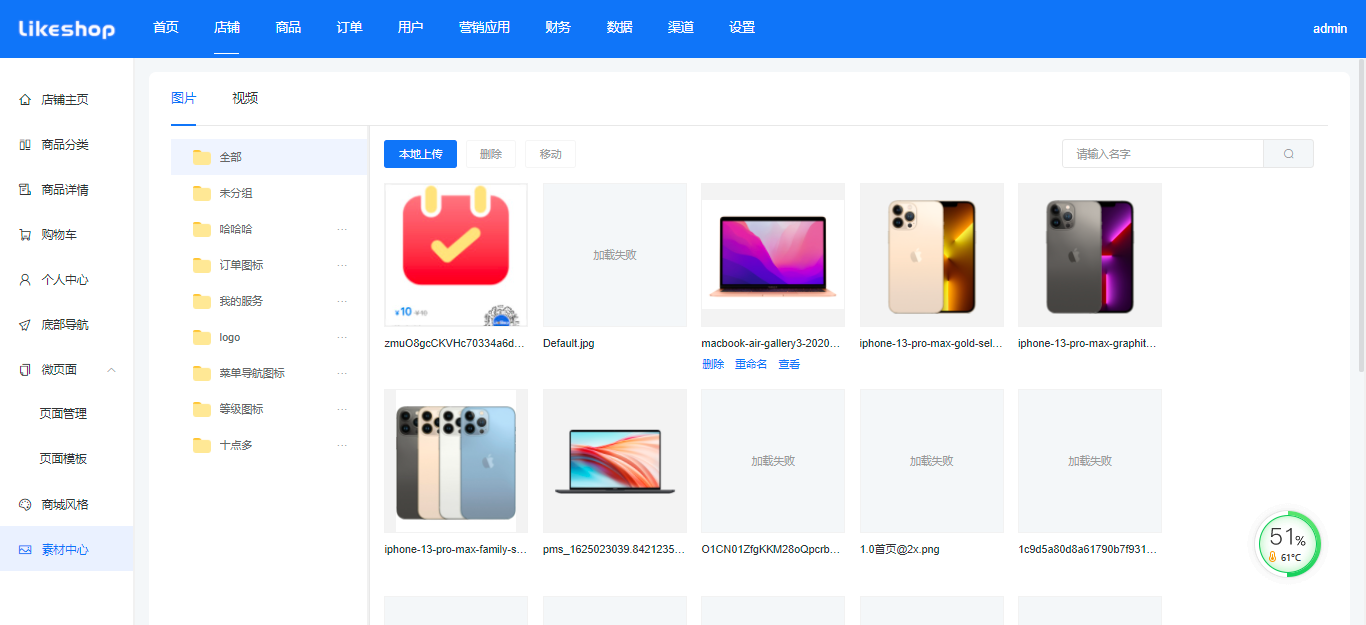The width and height of the screenshot is (1366, 625).
Task: Open 页面模板 in sidebar
Action: 63,459
